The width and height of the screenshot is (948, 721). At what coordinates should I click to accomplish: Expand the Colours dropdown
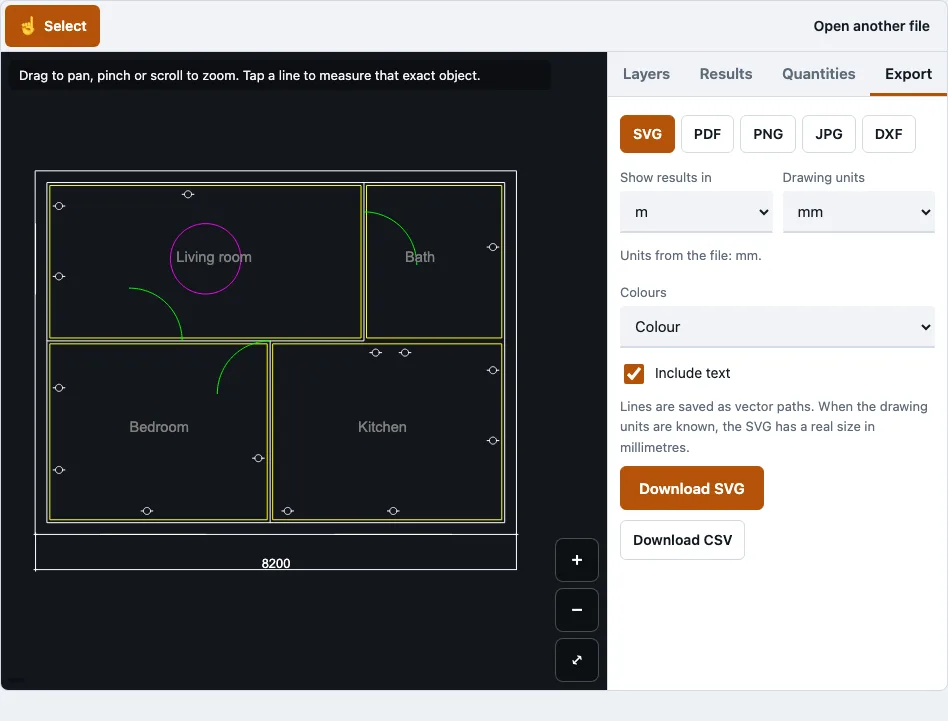coord(777,327)
